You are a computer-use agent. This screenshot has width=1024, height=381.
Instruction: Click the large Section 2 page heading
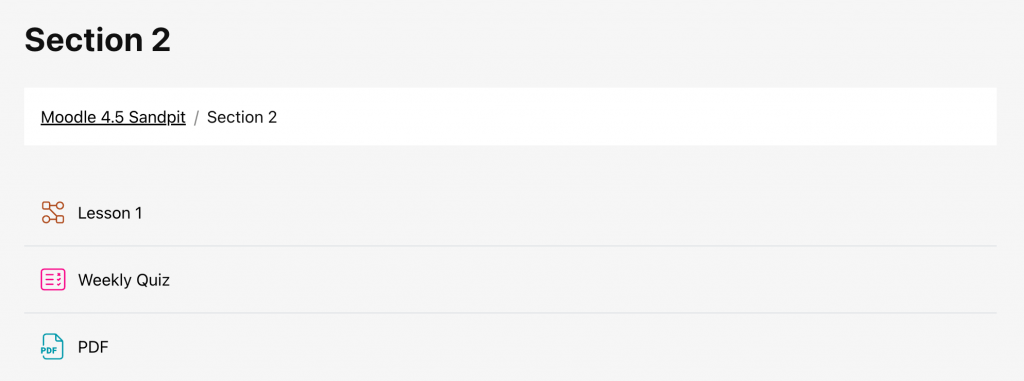(97, 41)
